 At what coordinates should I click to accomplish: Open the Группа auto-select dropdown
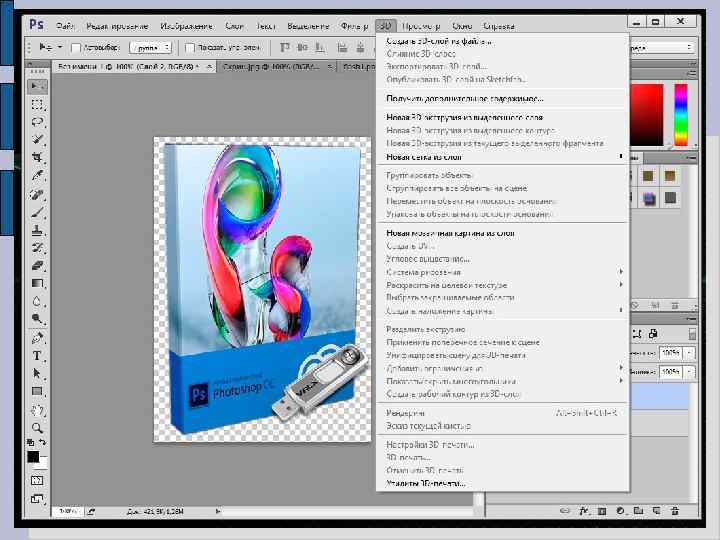151,47
